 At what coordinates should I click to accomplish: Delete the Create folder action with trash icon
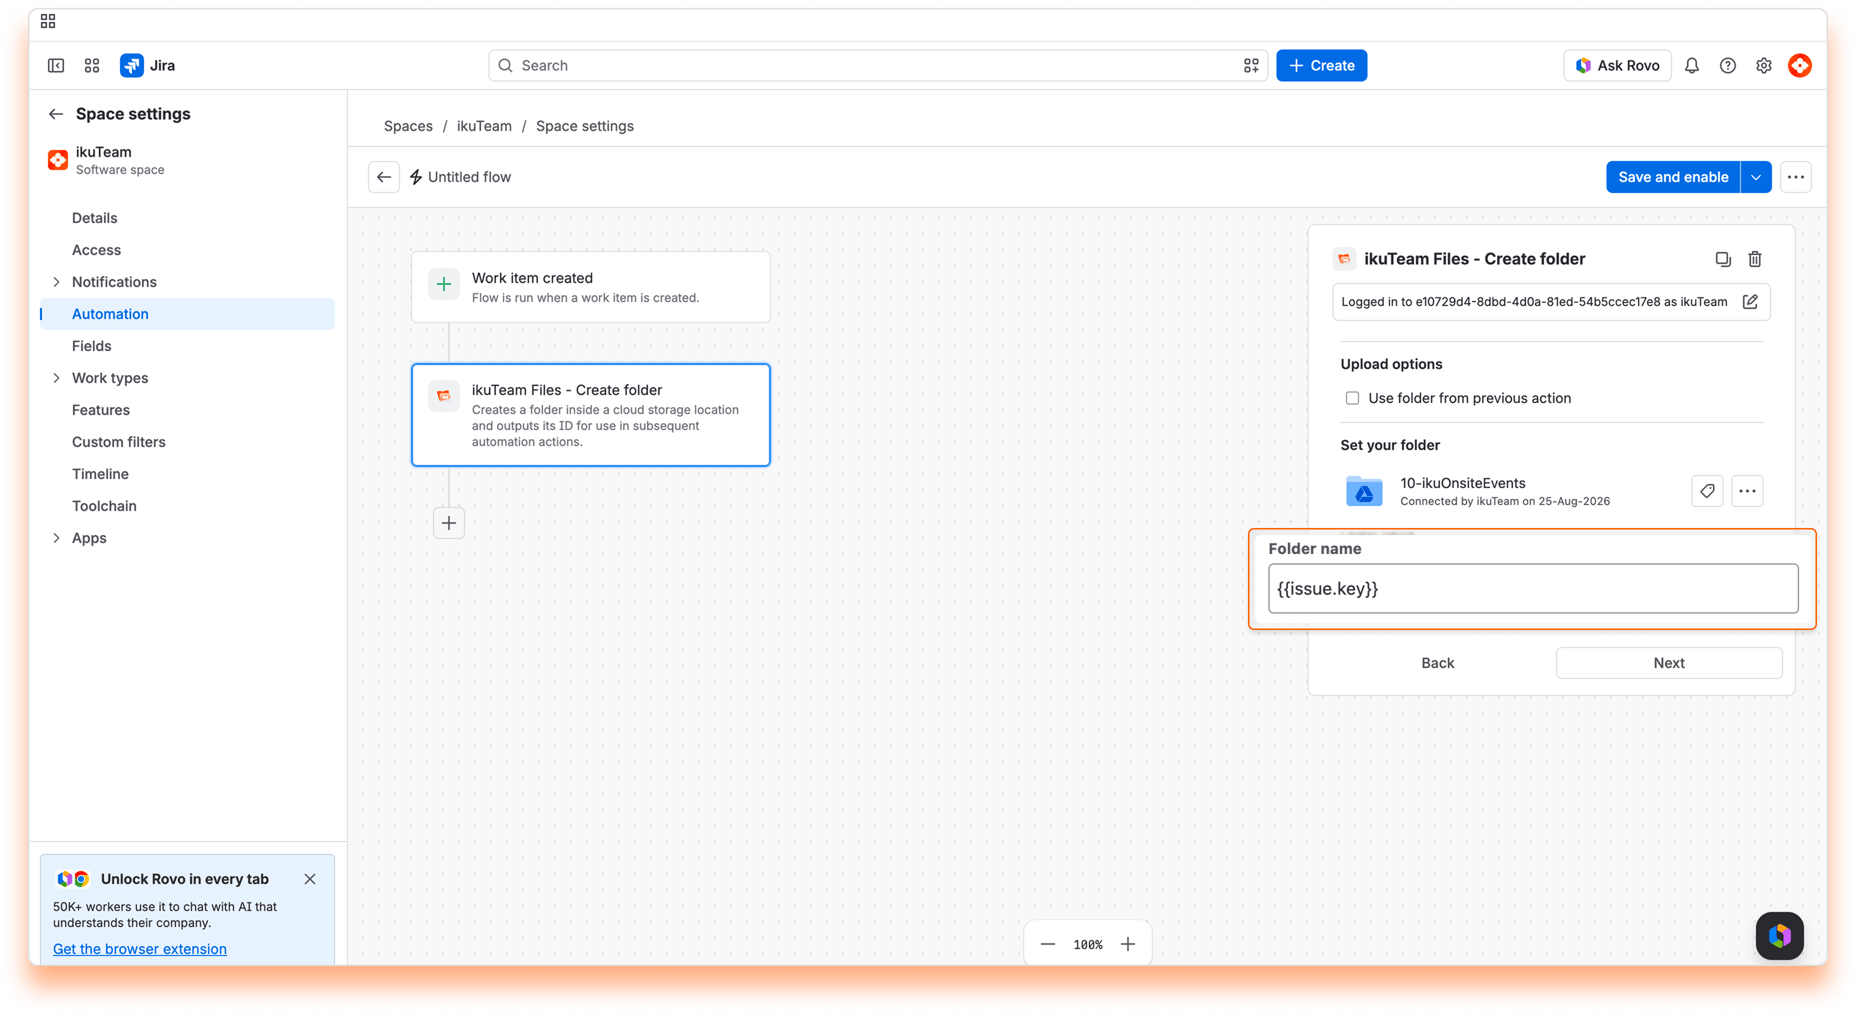pyautogui.click(x=1755, y=259)
